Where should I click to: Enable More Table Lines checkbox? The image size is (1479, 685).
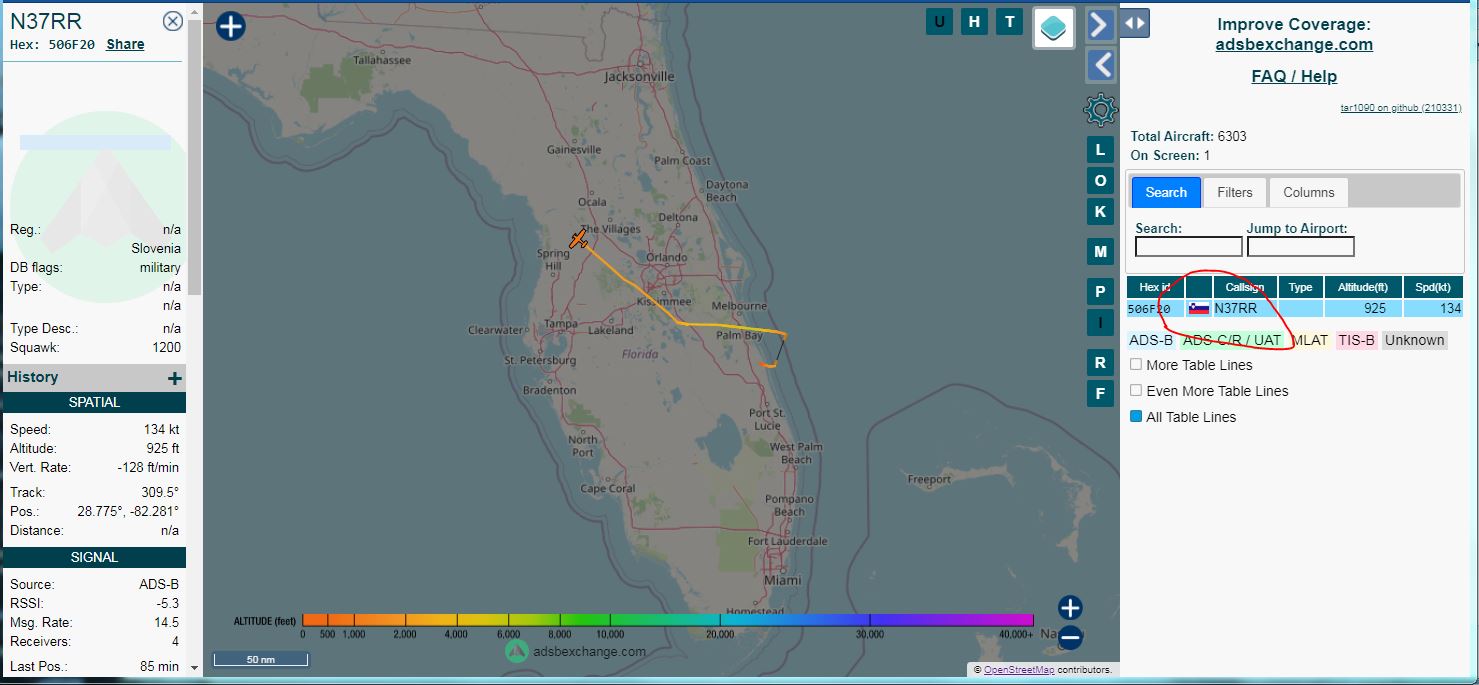pyautogui.click(x=1136, y=365)
